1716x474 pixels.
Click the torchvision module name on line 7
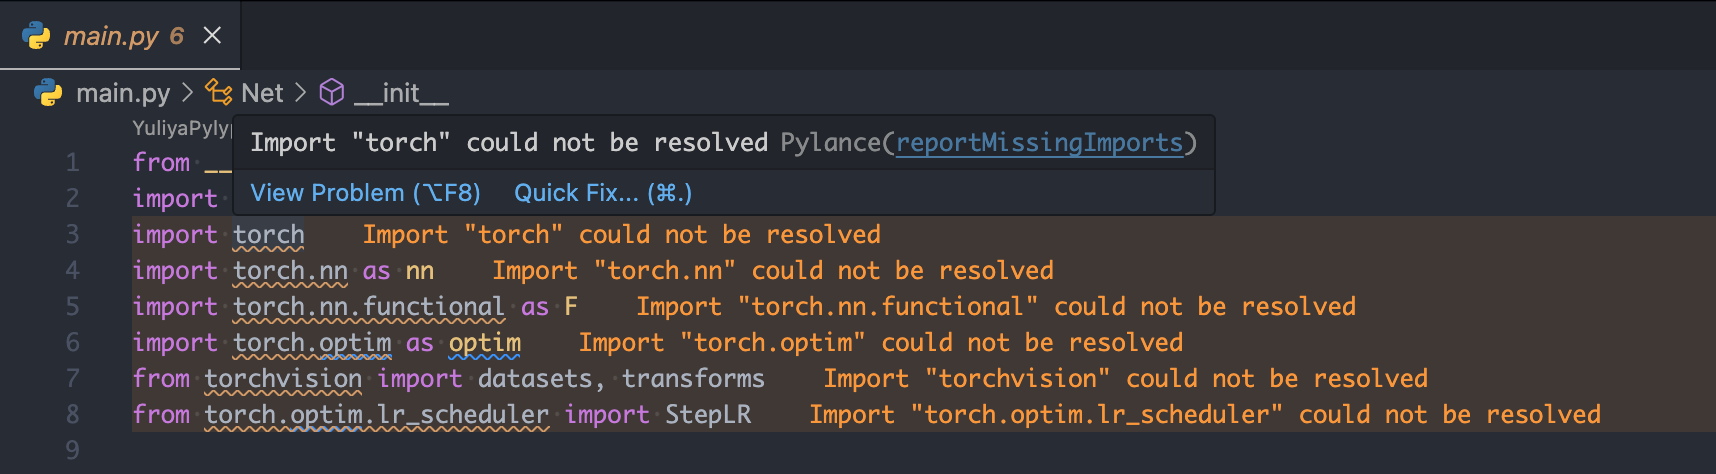click(283, 379)
